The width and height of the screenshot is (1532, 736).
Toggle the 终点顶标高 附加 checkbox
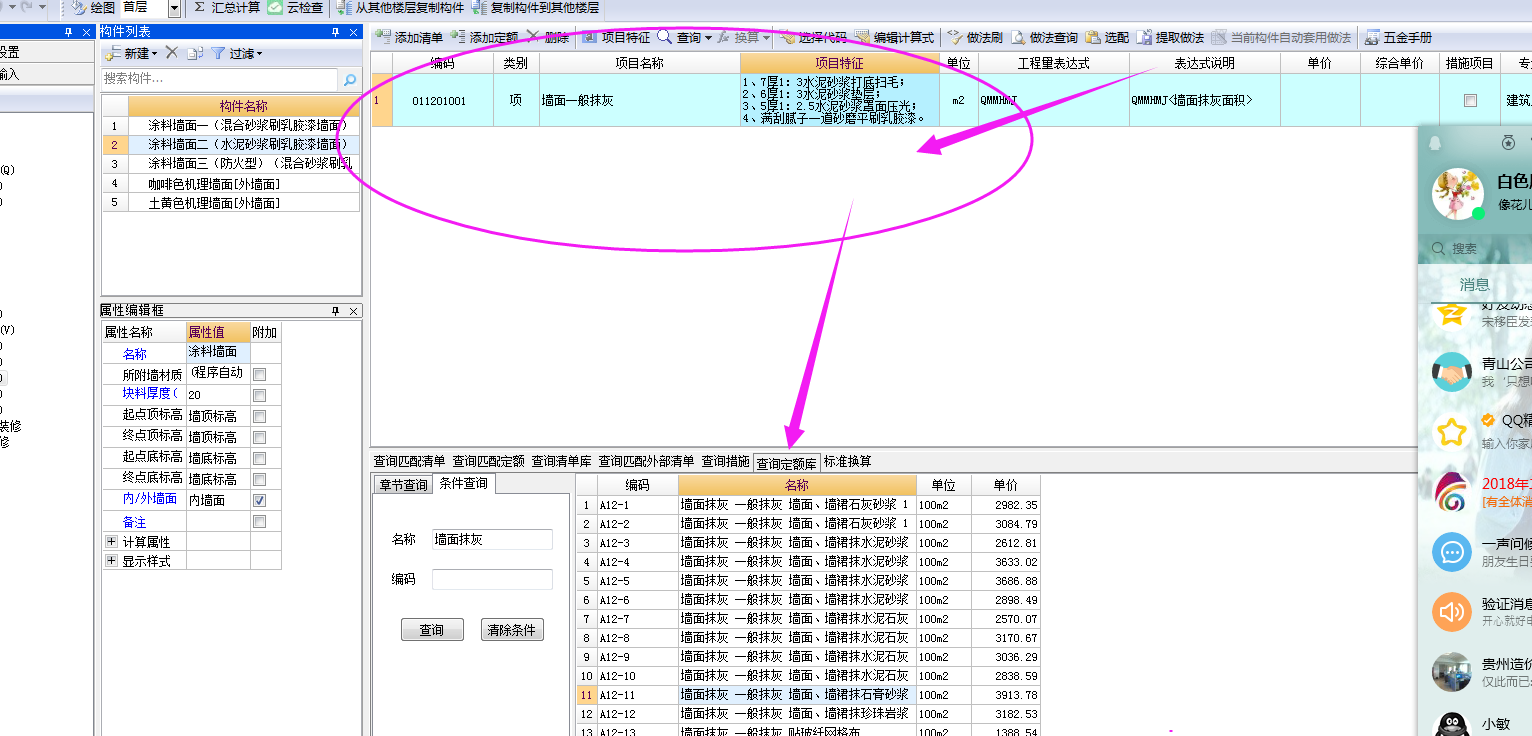point(260,437)
